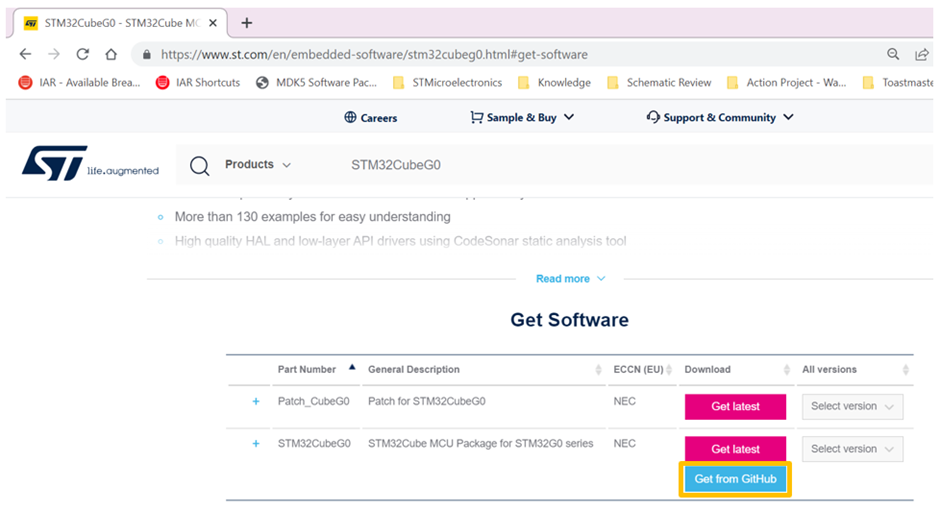Click the address bar URL
The width and height of the screenshot is (940, 511).
click(374, 55)
